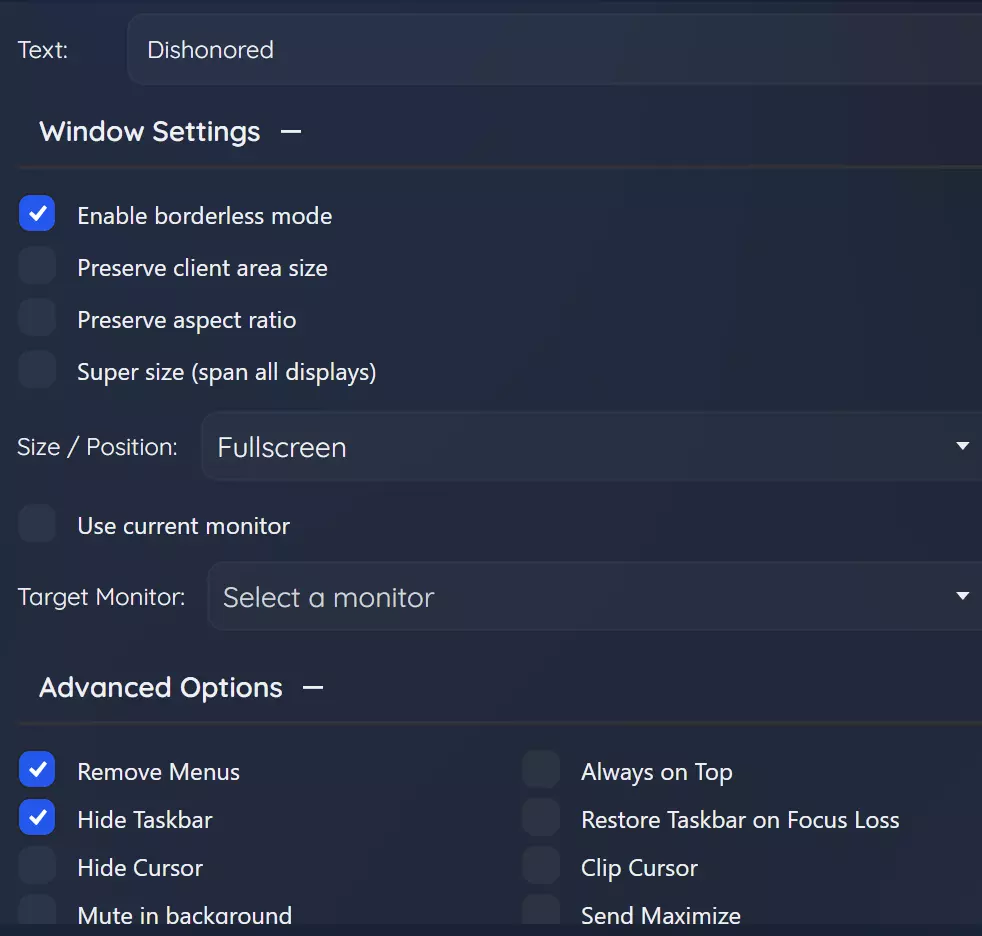
Task: Click the Advanced Options heading
Action: pyautogui.click(x=161, y=688)
